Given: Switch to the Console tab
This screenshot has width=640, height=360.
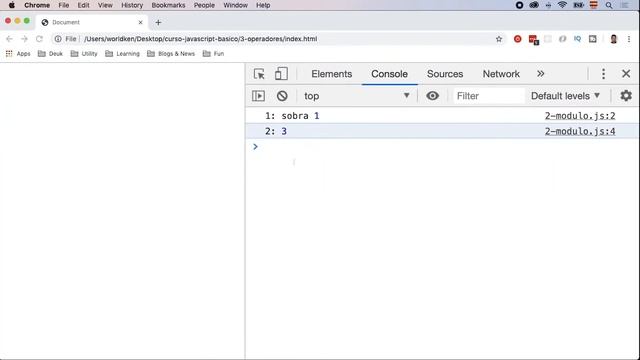Looking at the screenshot, I should 389,74.
